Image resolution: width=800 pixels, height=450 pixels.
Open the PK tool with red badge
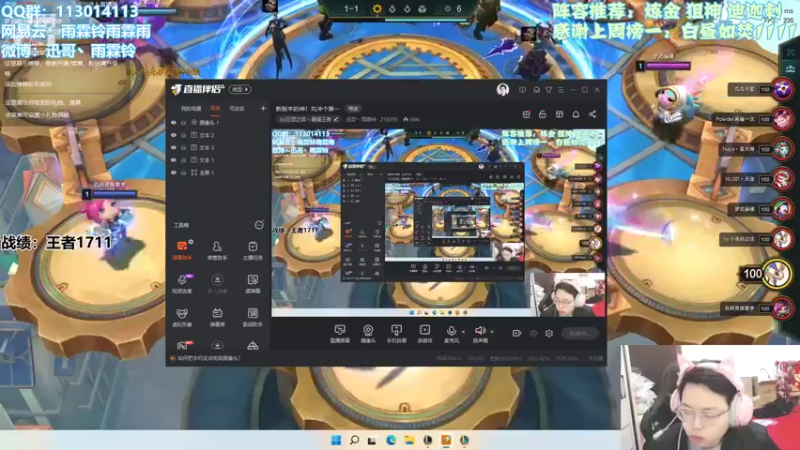point(183,345)
